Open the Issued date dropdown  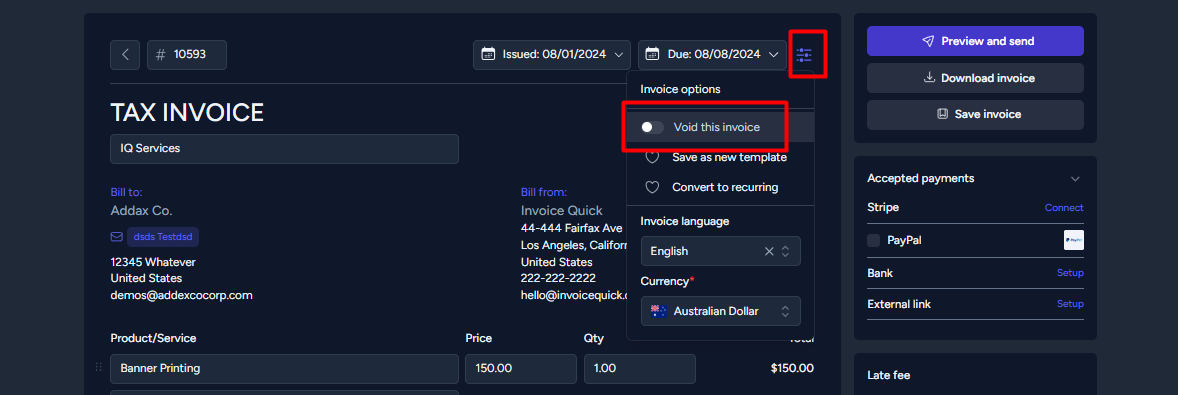tap(551, 55)
